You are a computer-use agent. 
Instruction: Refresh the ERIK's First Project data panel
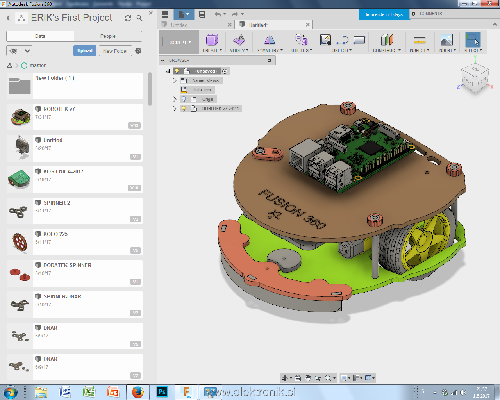pos(128,18)
